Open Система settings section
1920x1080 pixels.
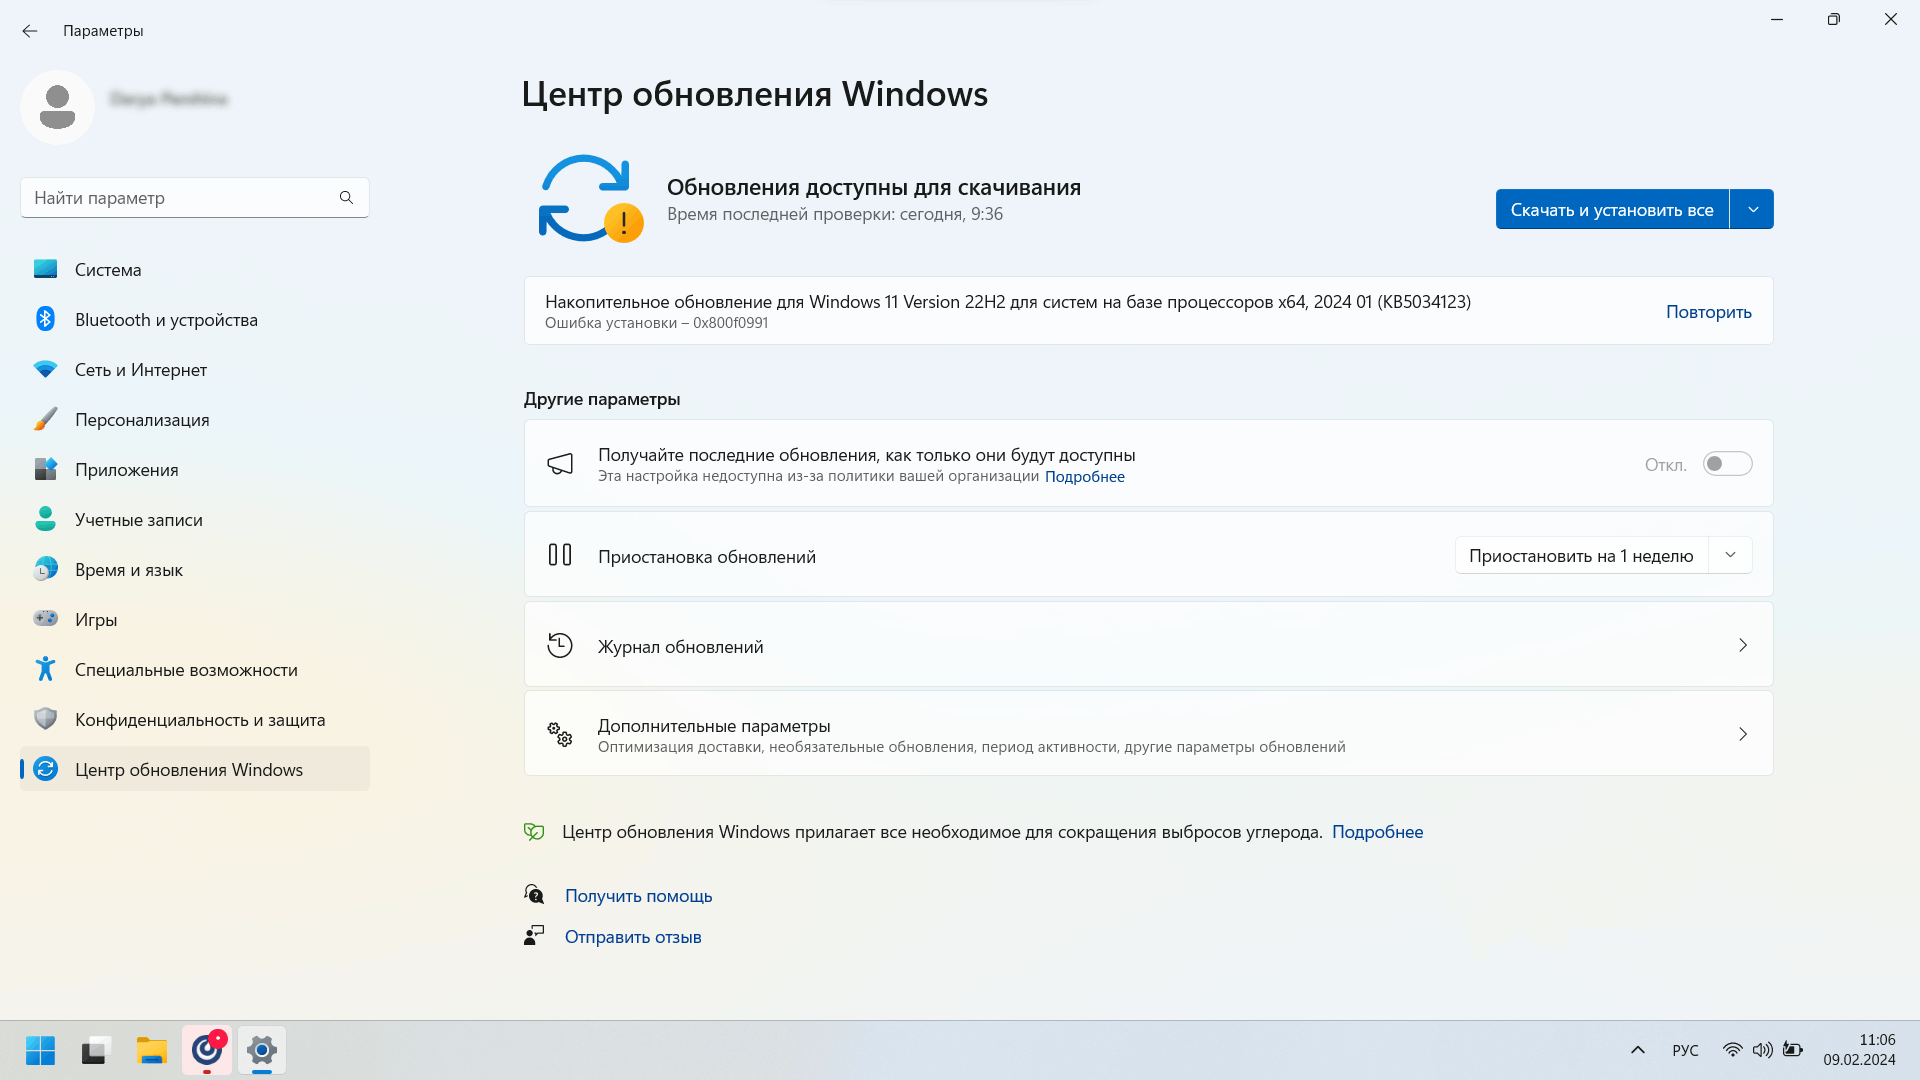195,269
